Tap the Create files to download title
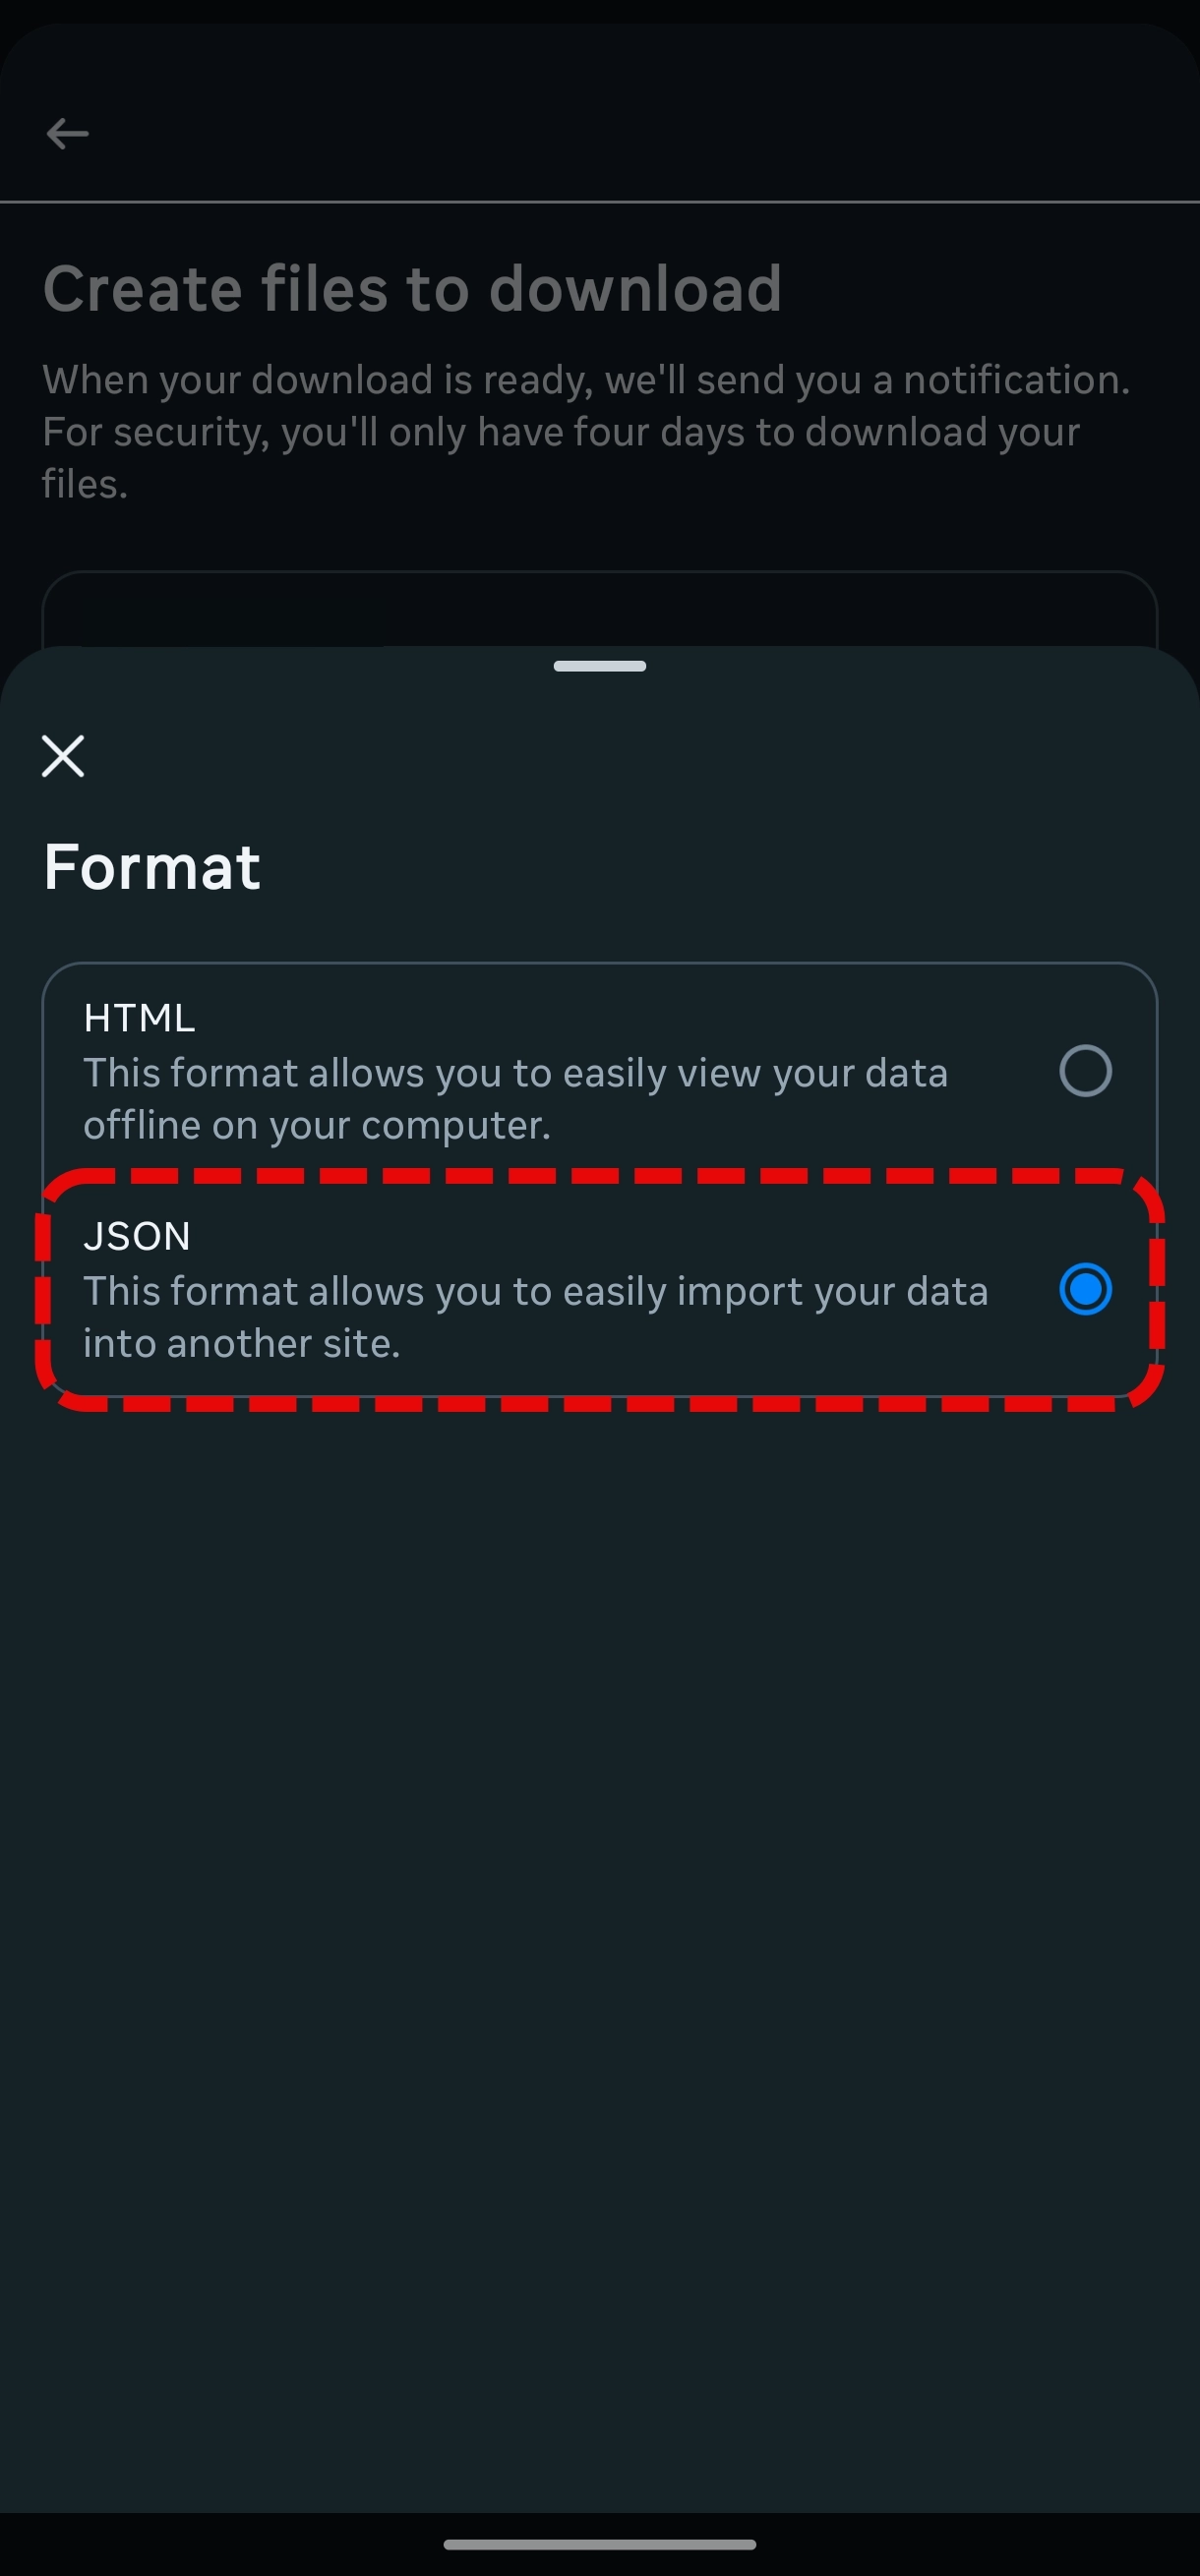This screenshot has width=1200, height=2576. [411, 288]
